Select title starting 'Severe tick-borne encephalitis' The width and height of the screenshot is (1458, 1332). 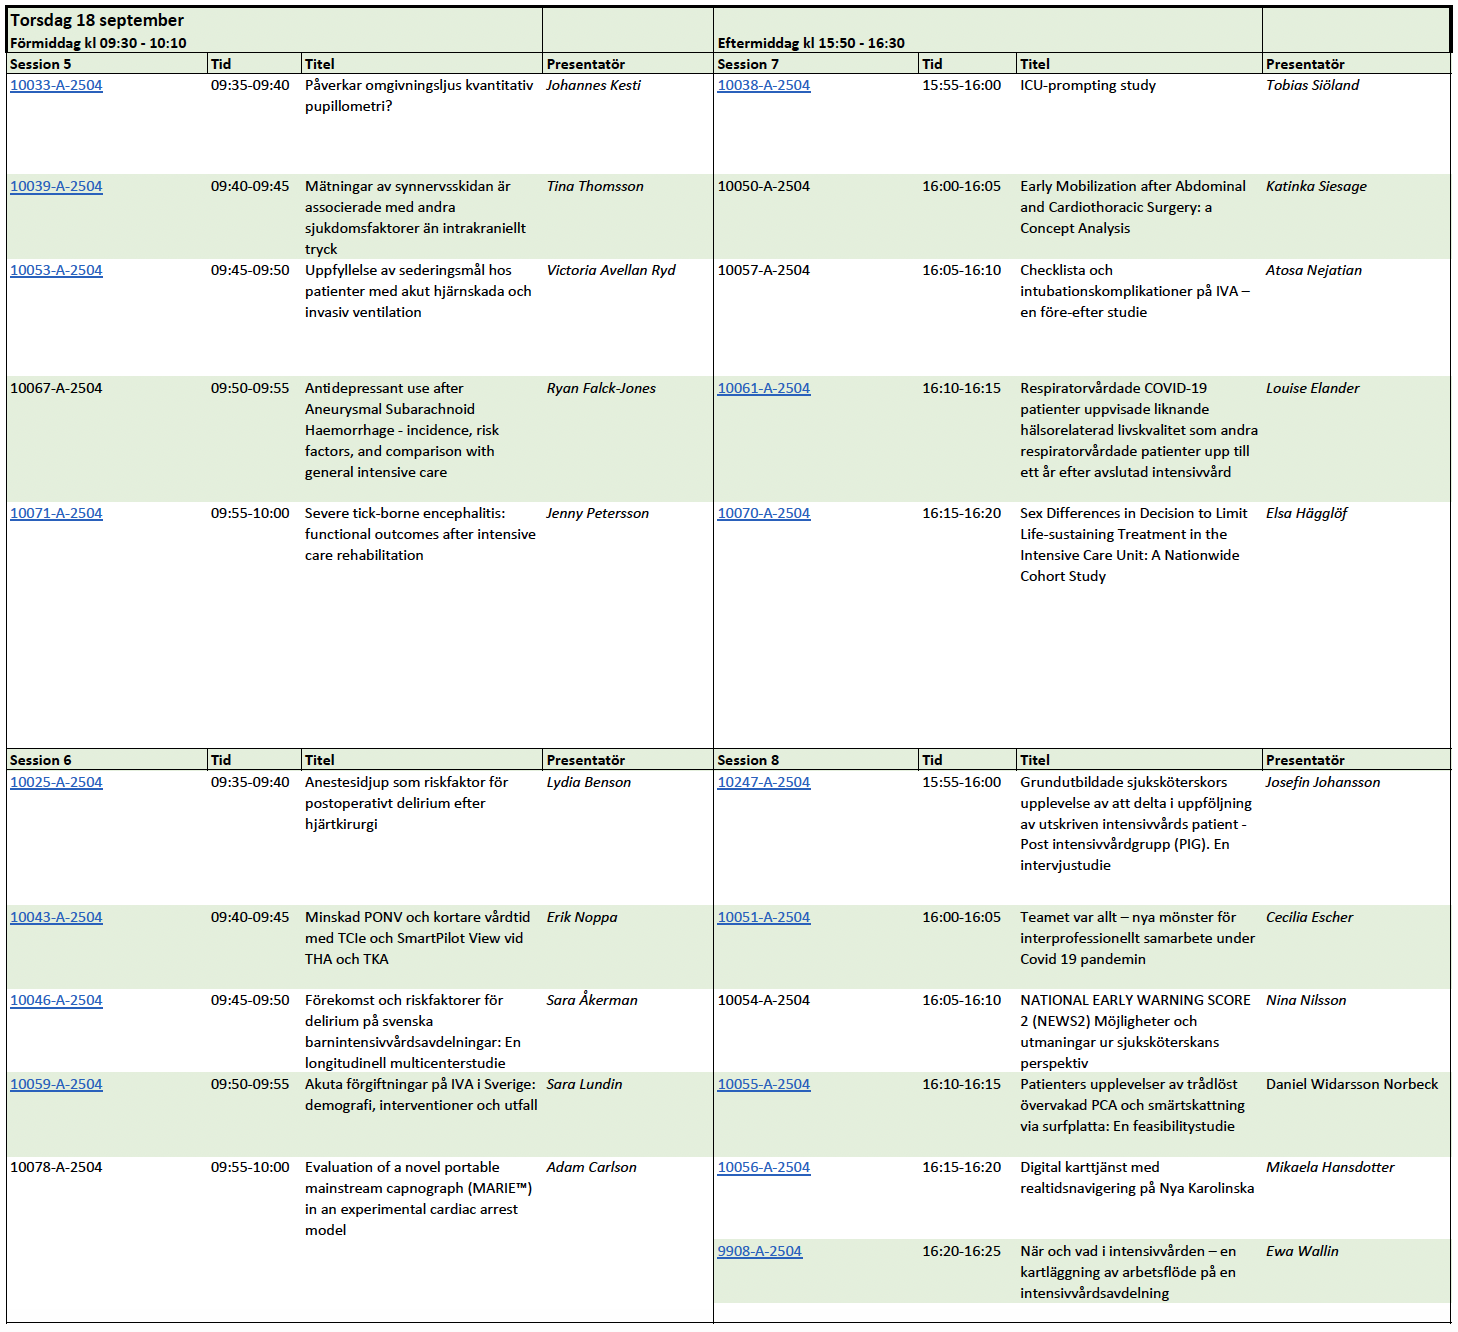tap(420, 534)
